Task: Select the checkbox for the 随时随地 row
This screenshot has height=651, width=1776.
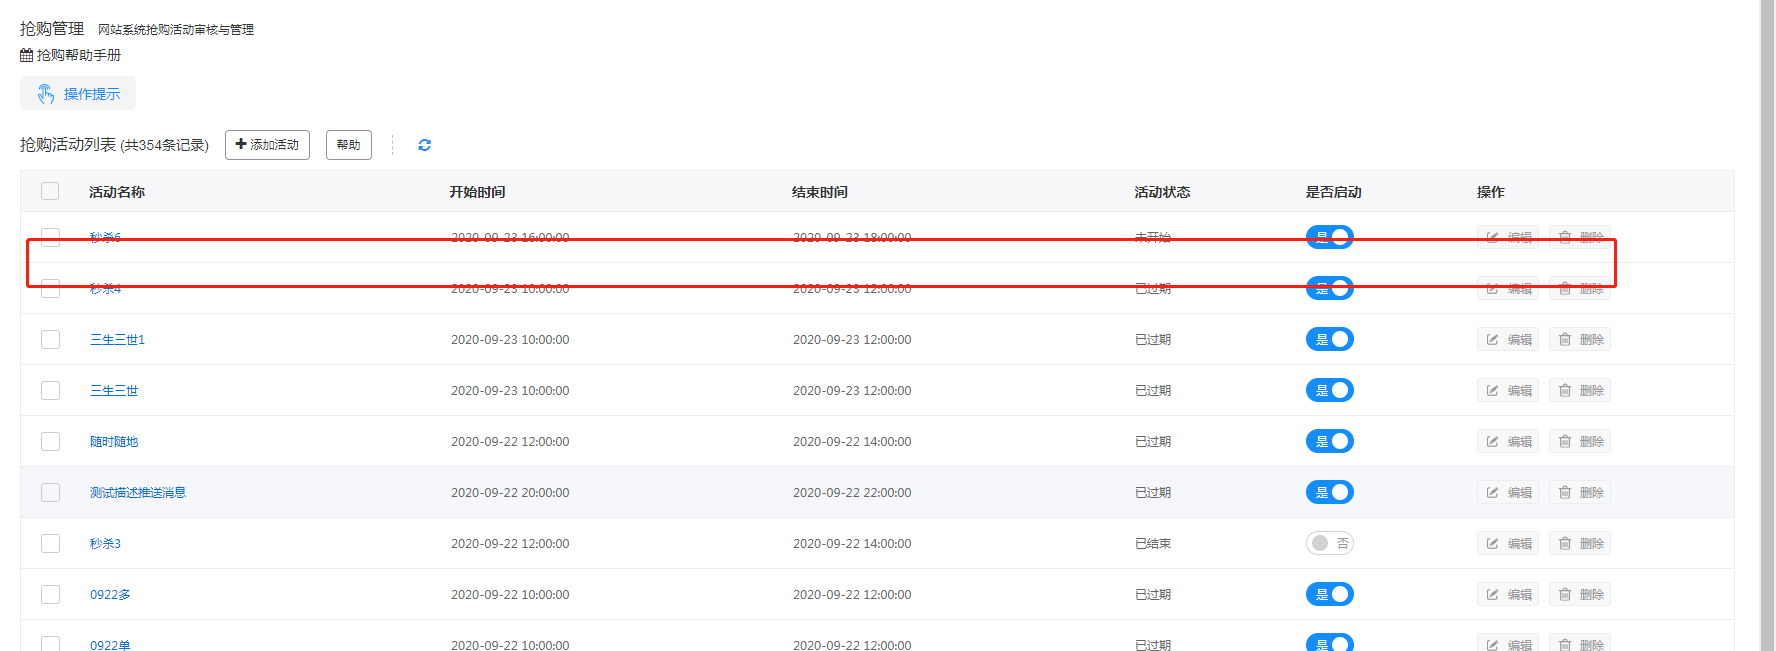Action: [50, 441]
